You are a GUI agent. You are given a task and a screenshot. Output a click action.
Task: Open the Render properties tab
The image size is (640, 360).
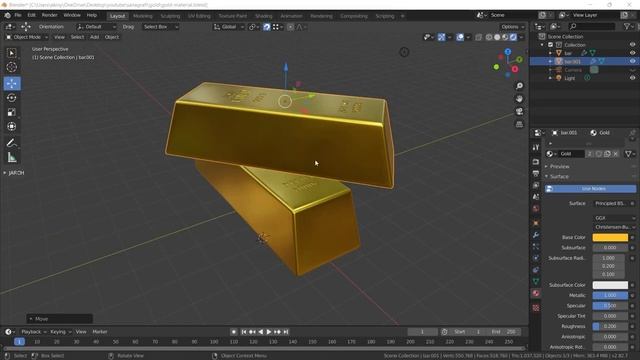[x=536, y=162]
